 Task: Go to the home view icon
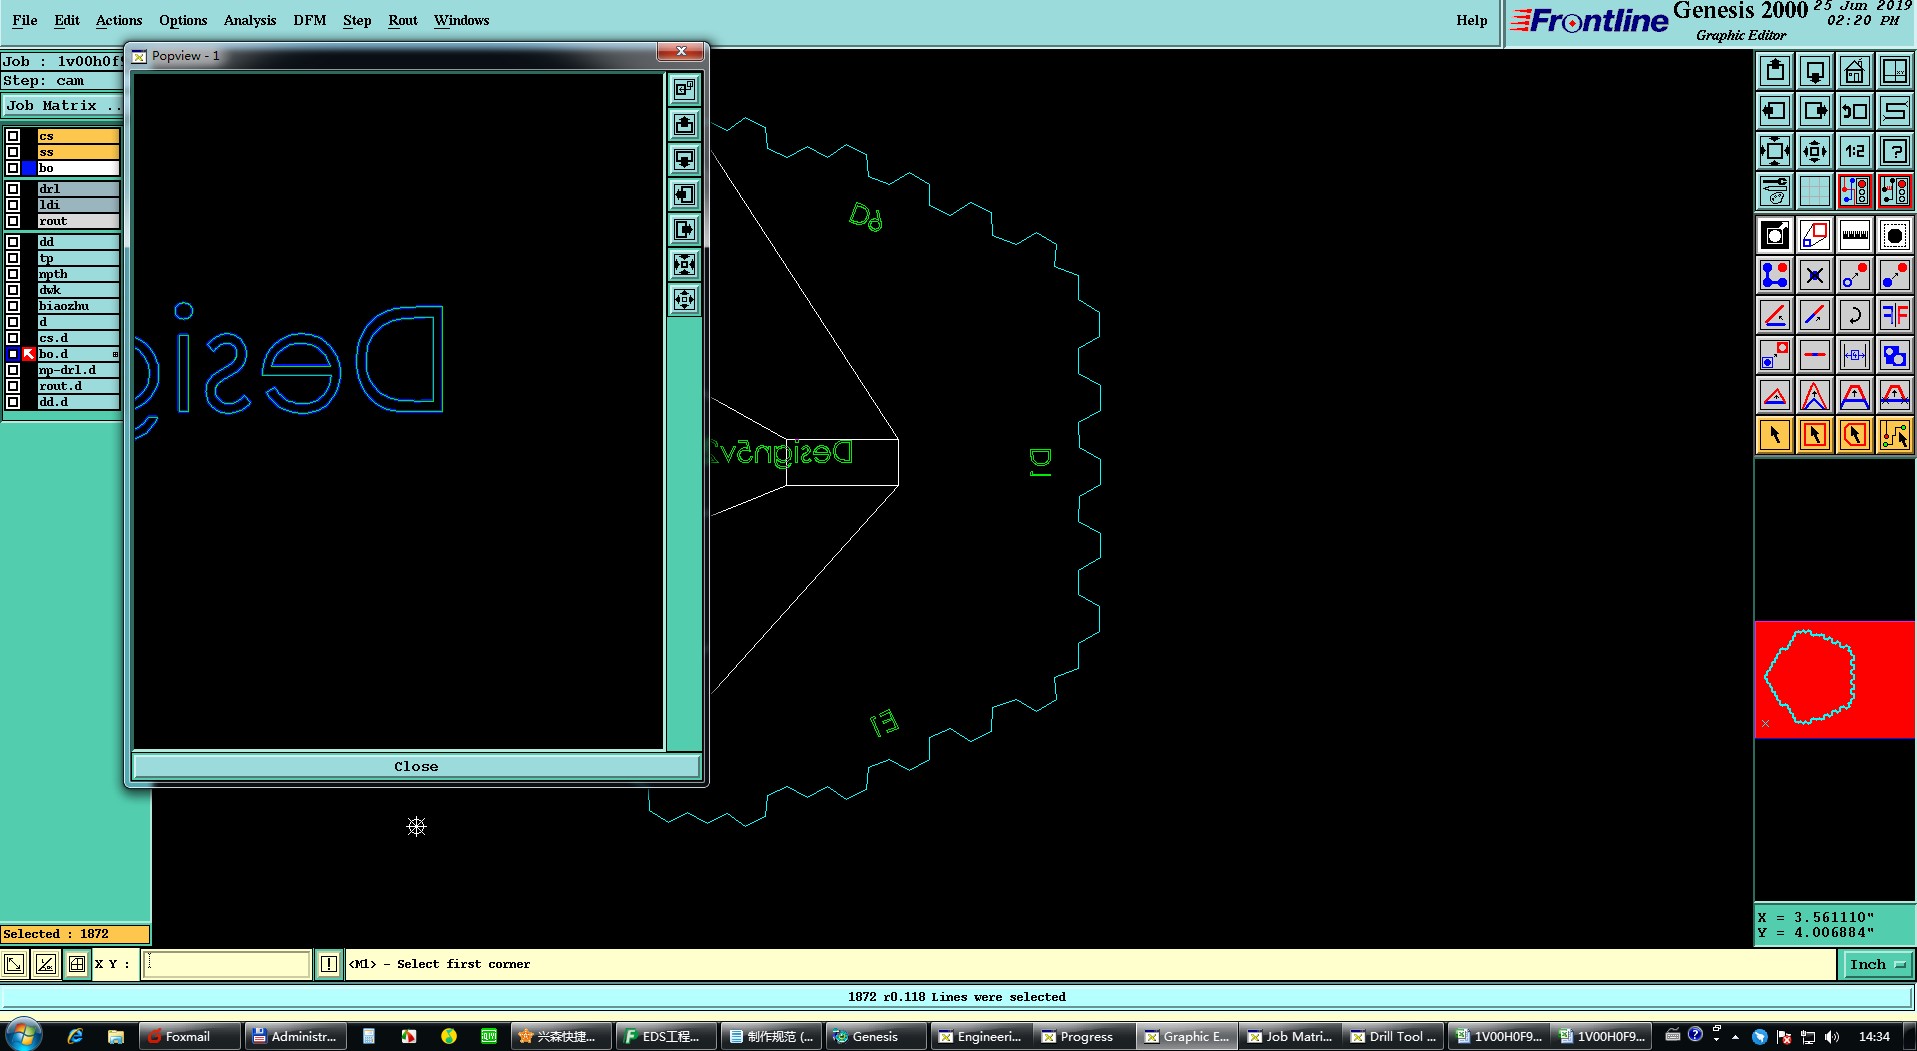click(x=1855, y=71)
